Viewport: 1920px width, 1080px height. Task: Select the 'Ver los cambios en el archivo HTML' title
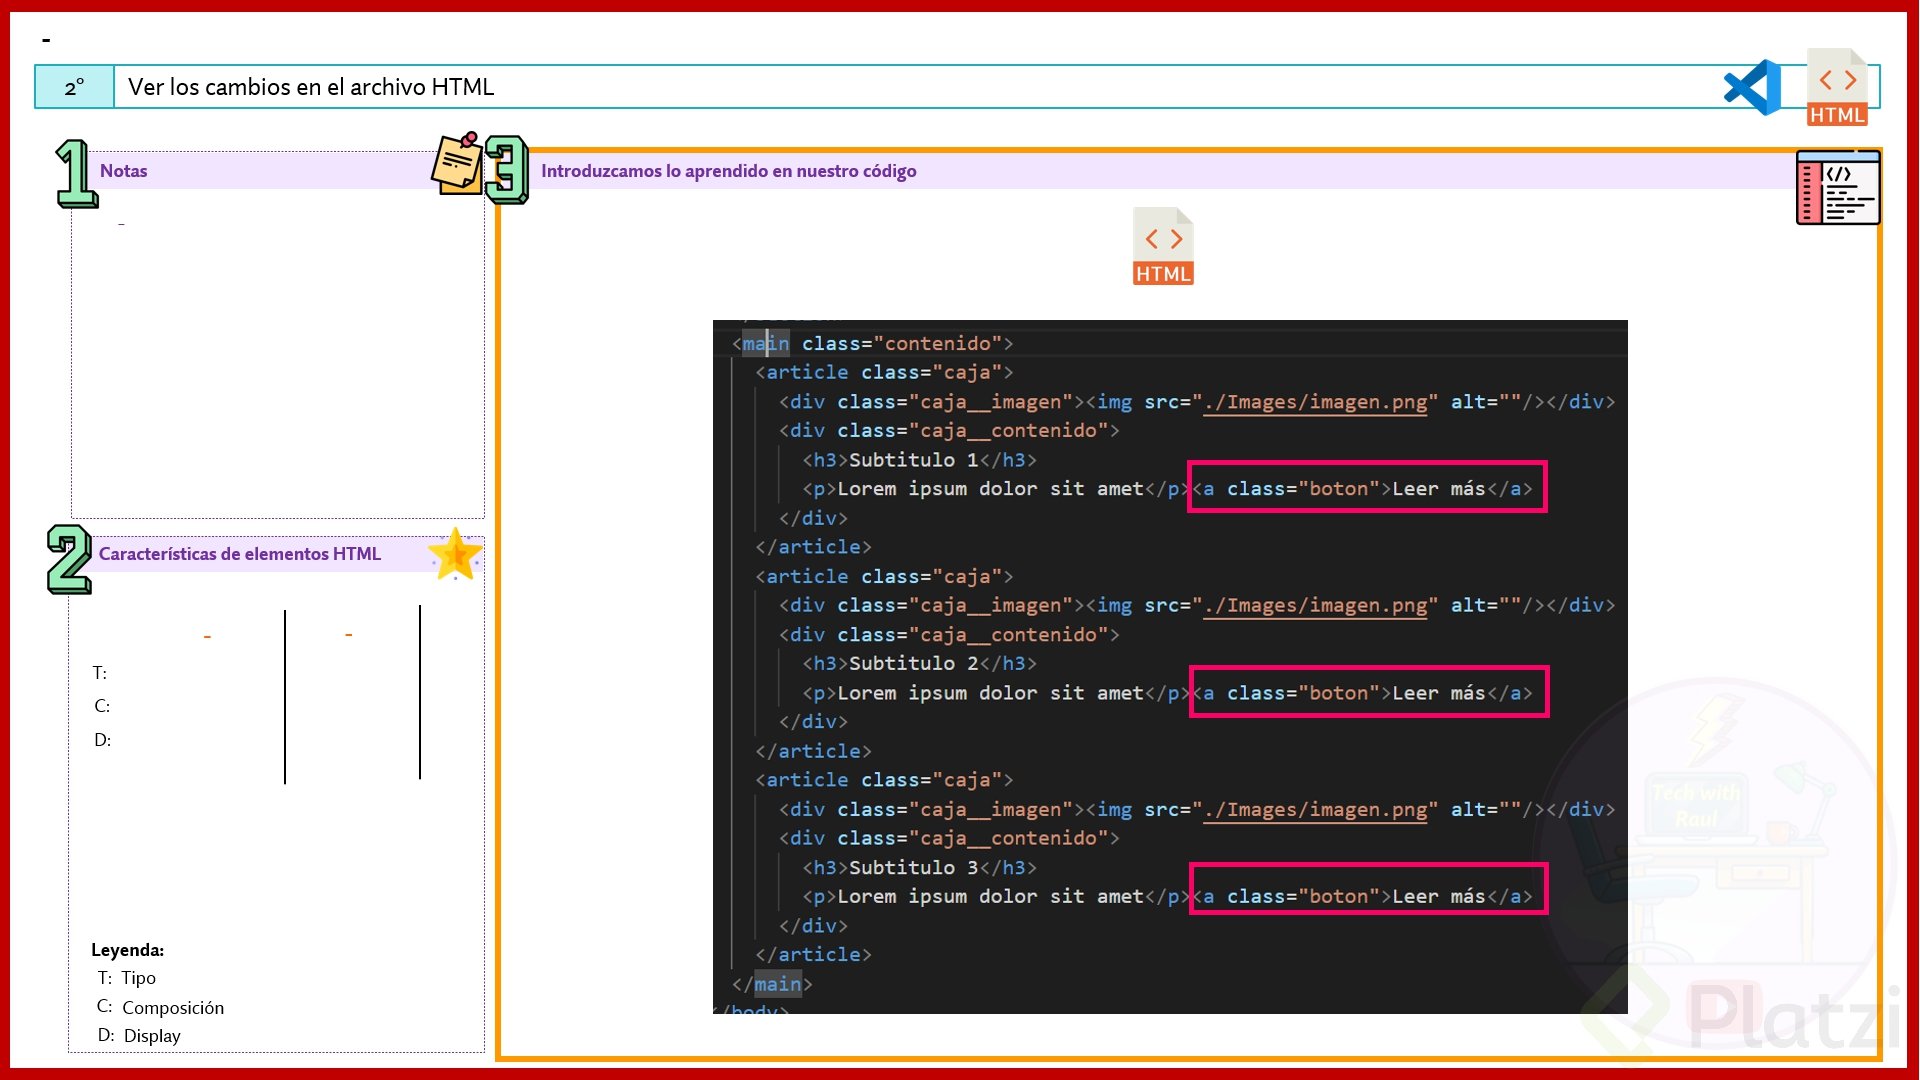pyautogui.click(x=311, y=87)
